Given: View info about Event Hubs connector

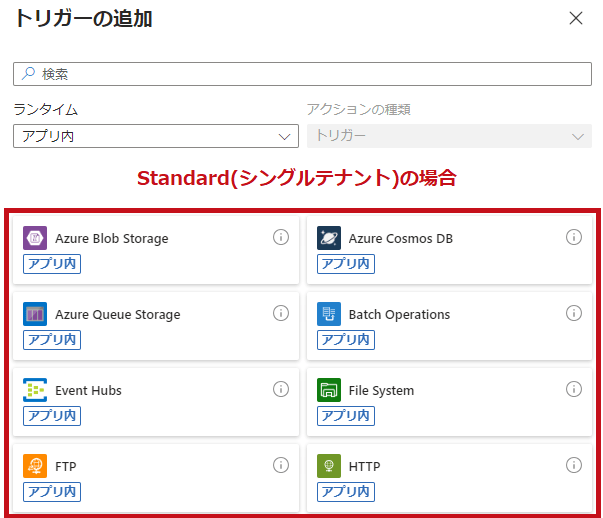Looking at the screenshot, I should (x=281, y=389).
